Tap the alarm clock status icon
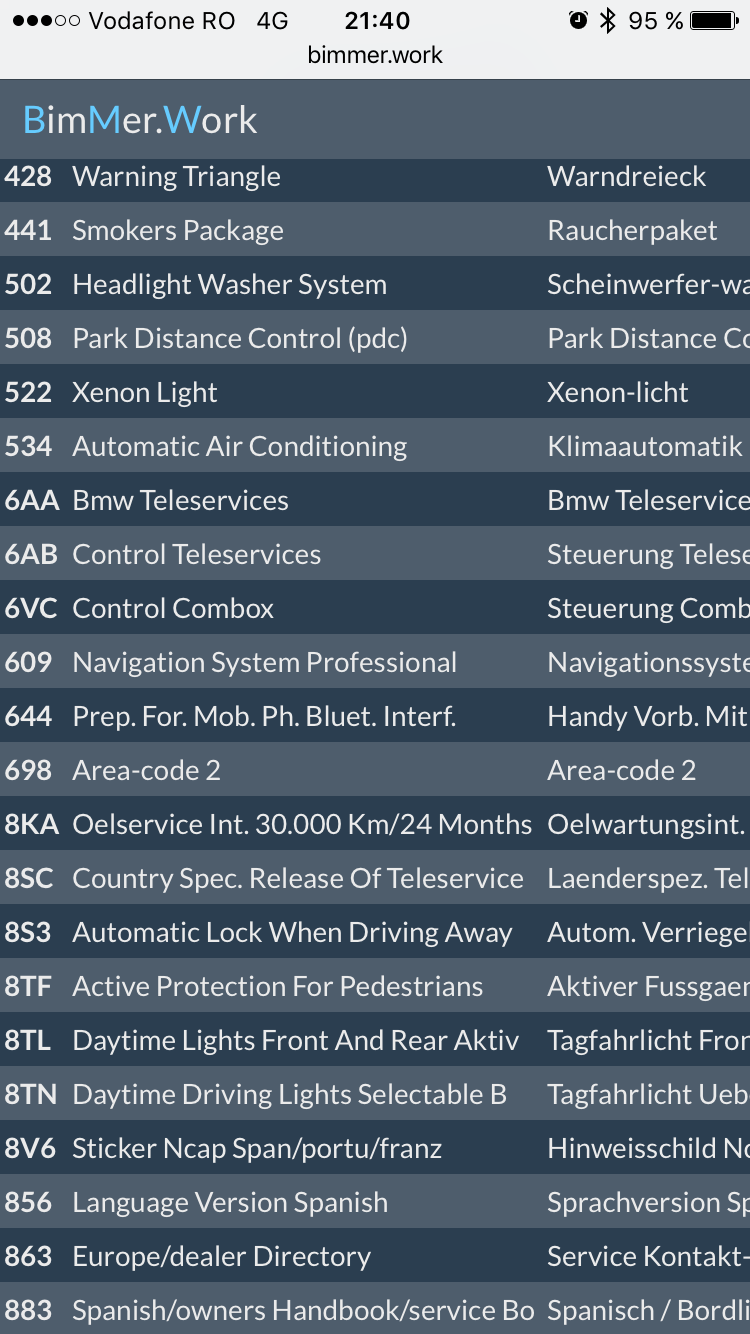The width and height of the screenshot is (750, 1334). click(x=578, y=20)
